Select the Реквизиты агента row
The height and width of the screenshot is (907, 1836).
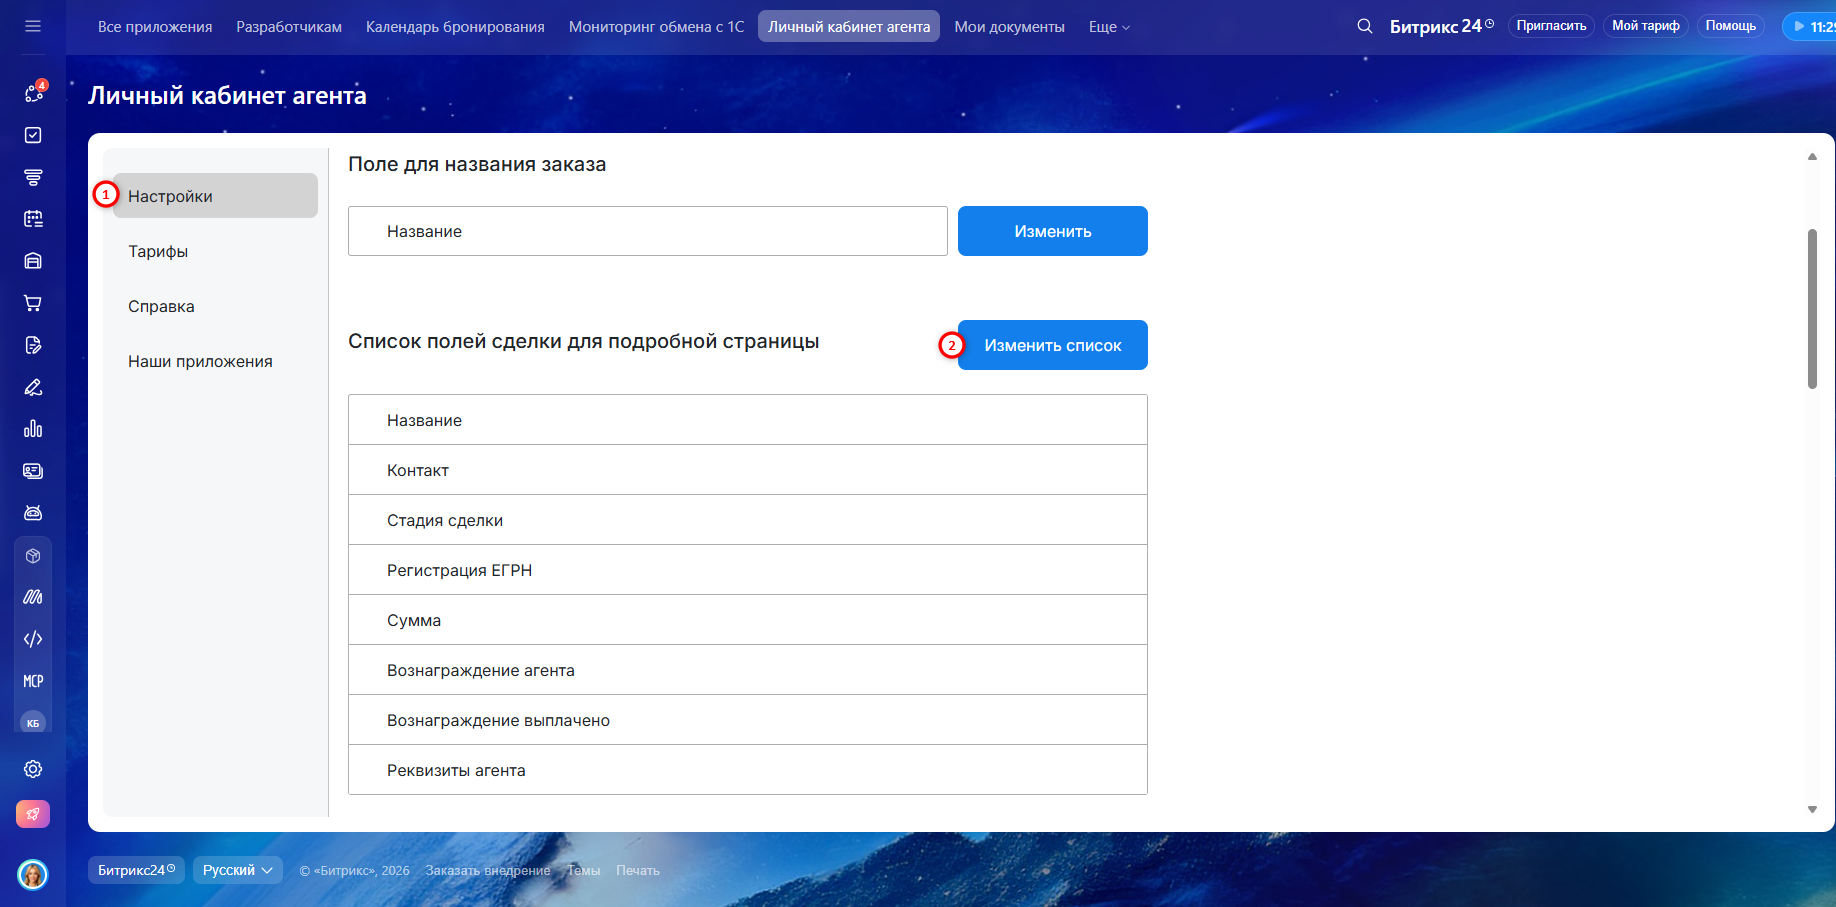coord(748,770)
